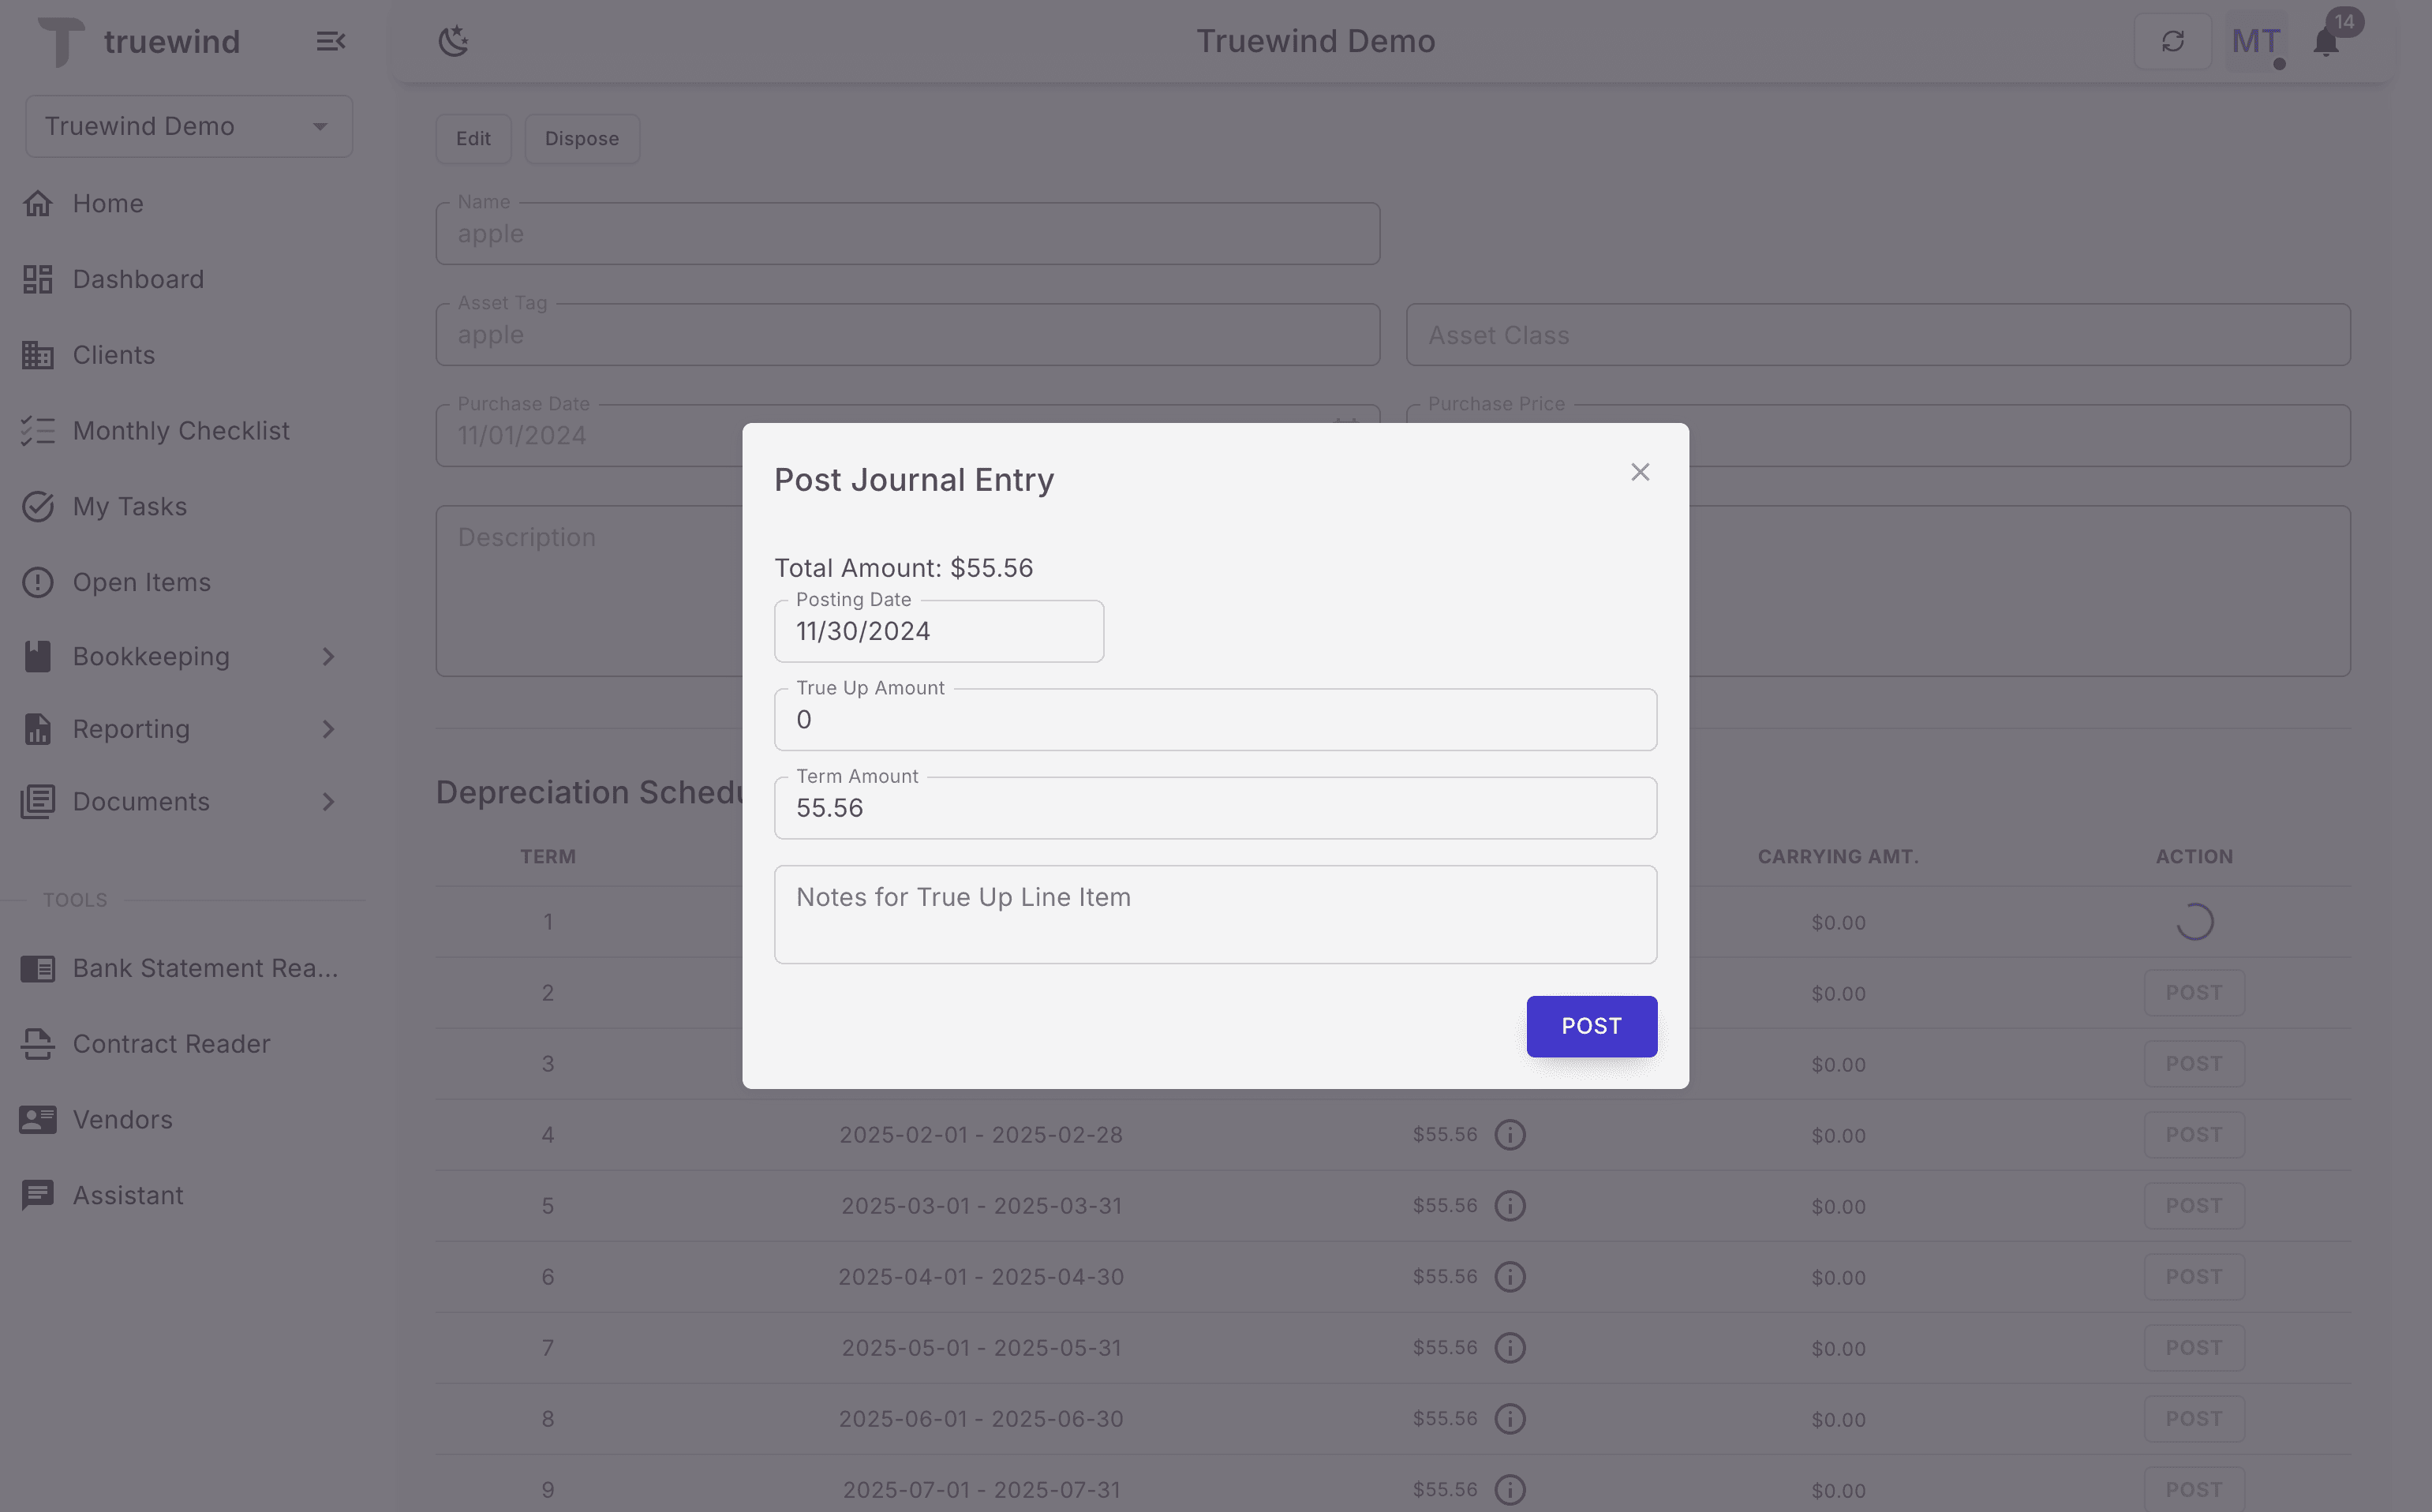Expand the Bookkeeping section
Screen dimensions: 2432x1512
pos(328,656)
